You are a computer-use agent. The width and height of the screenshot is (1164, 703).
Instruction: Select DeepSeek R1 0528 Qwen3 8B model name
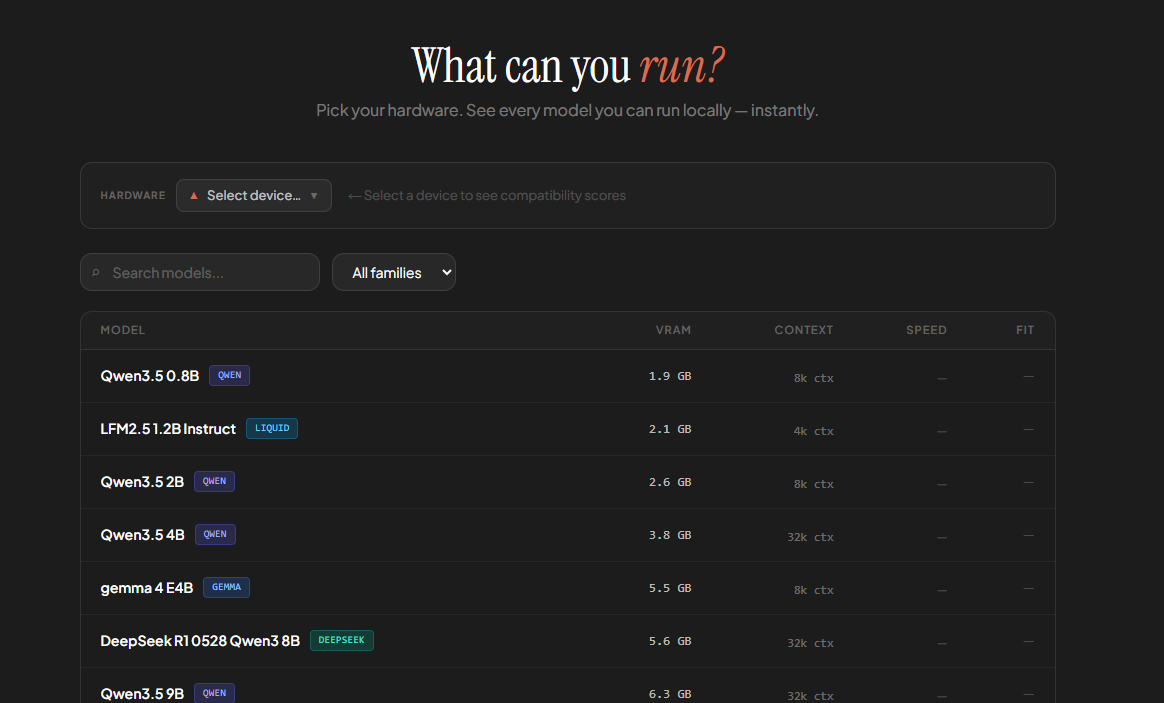coord(200,641)
